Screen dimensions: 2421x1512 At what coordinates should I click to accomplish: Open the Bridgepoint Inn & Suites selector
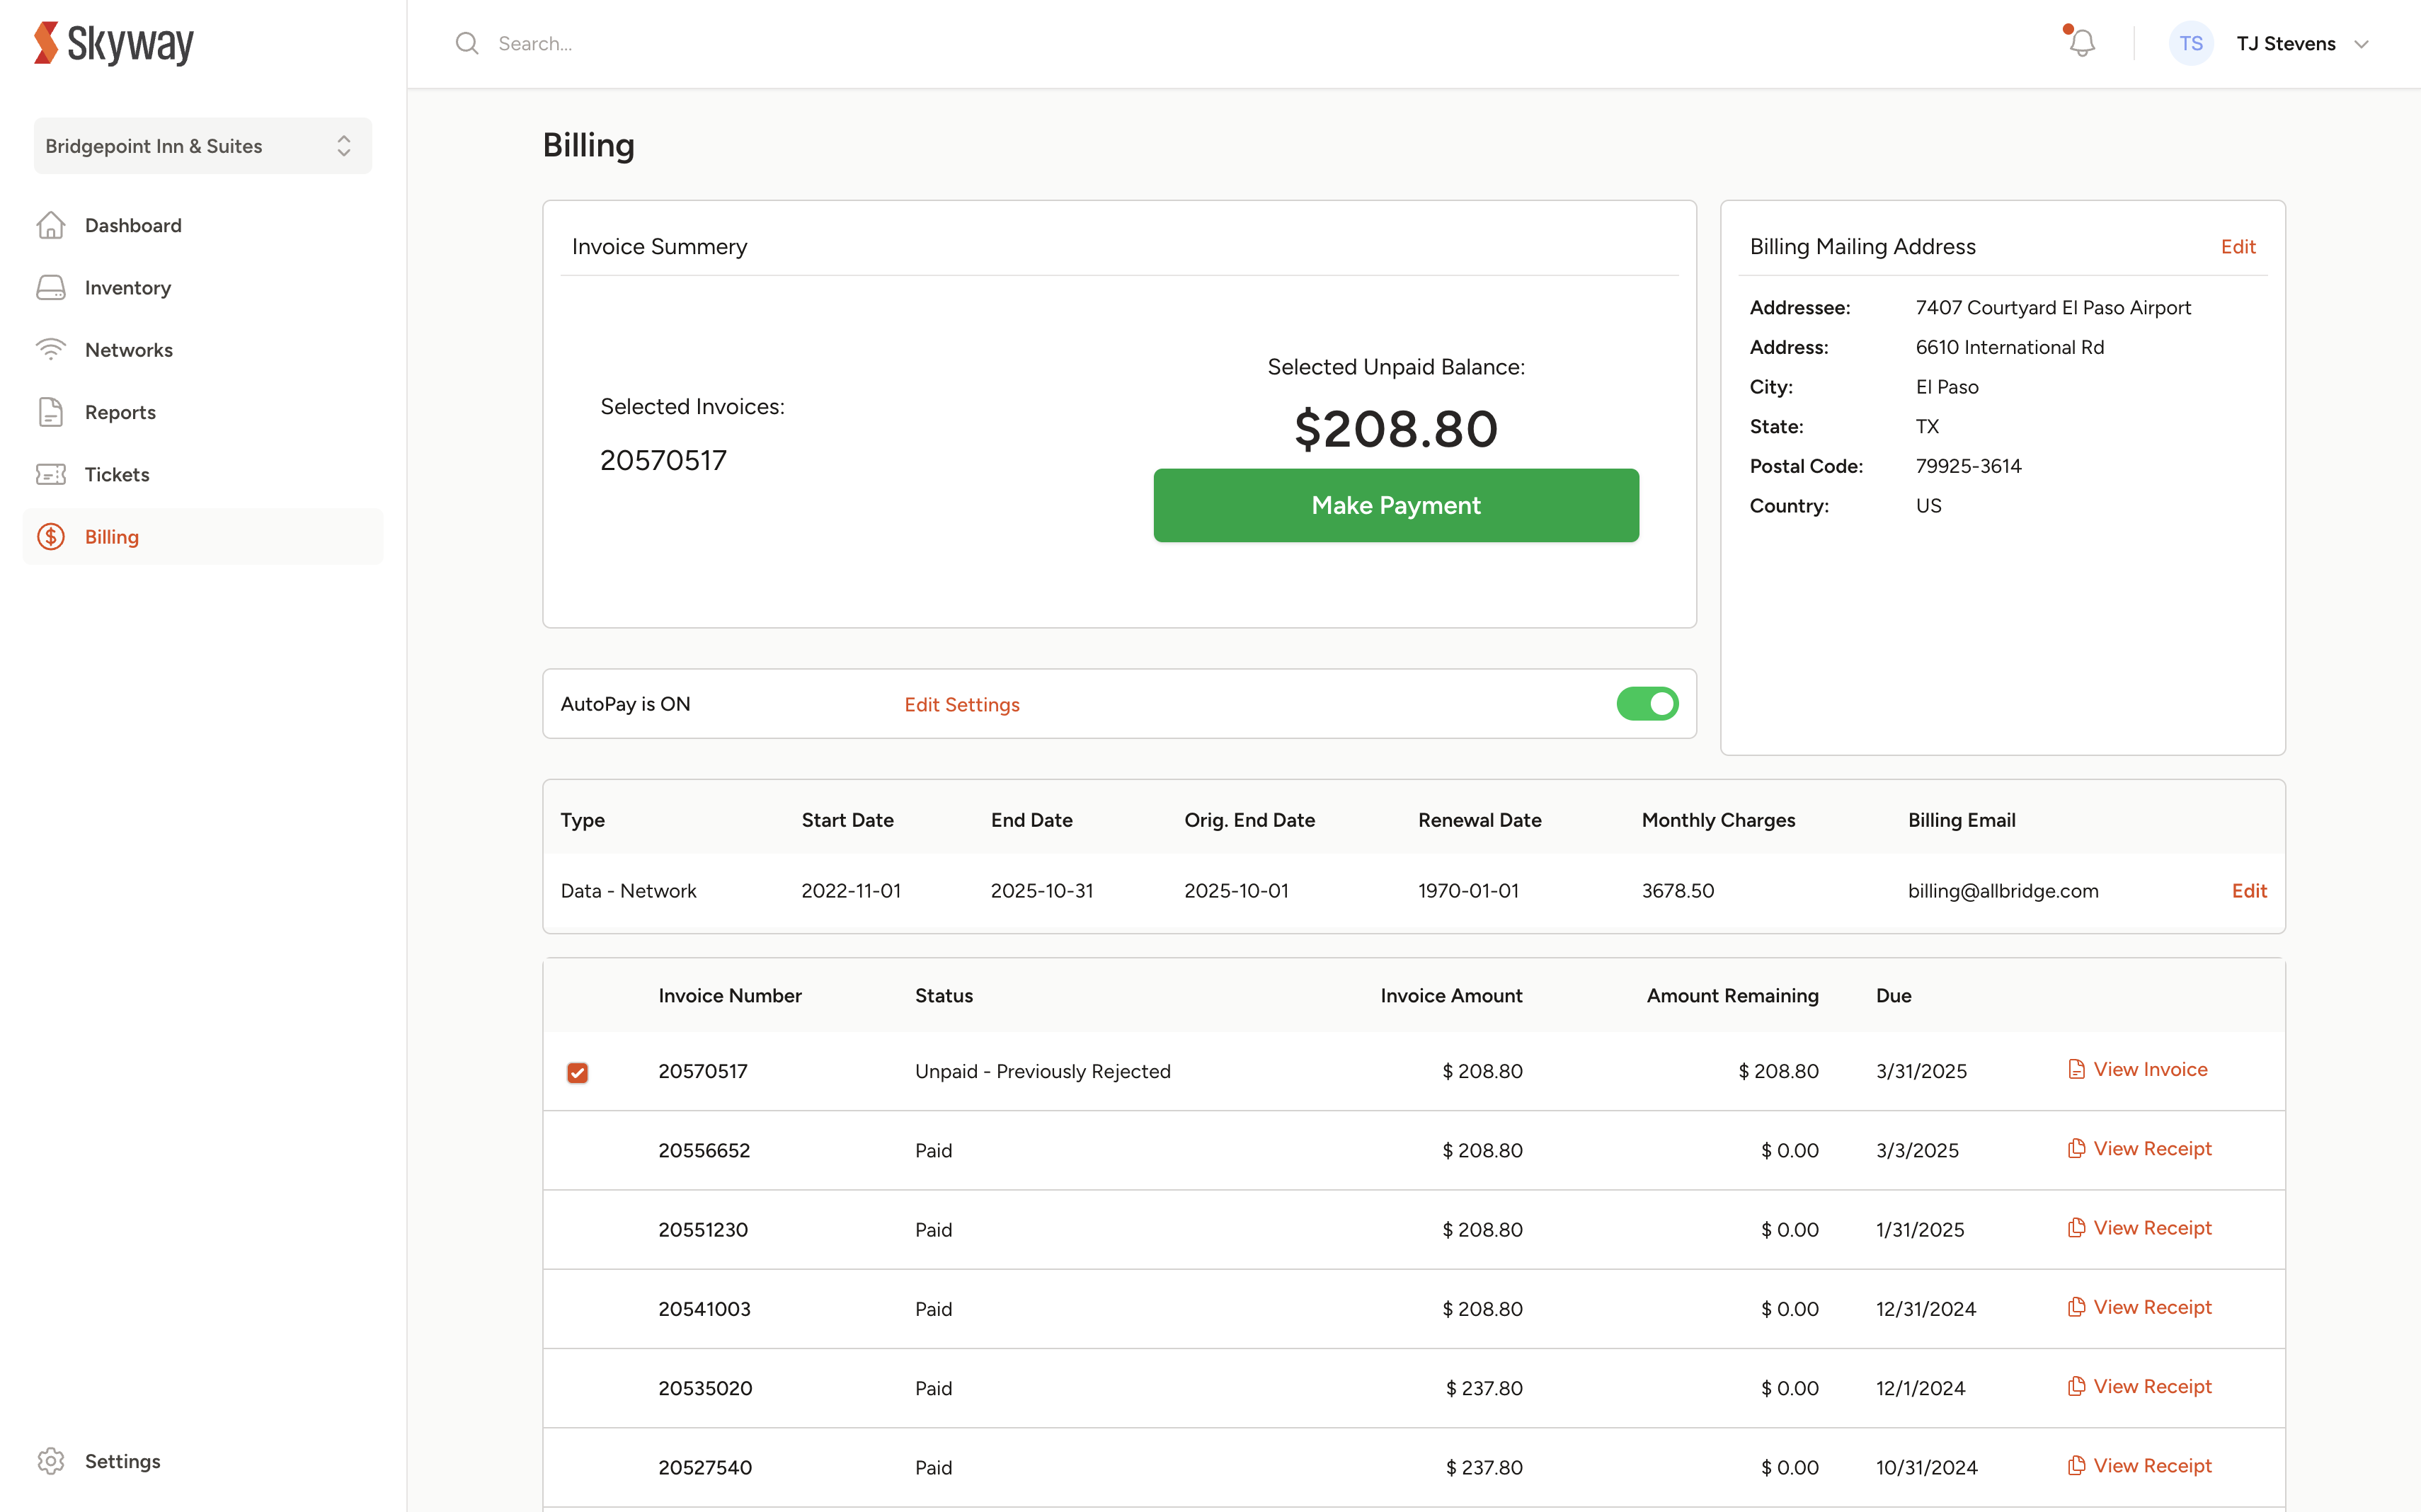203,146
